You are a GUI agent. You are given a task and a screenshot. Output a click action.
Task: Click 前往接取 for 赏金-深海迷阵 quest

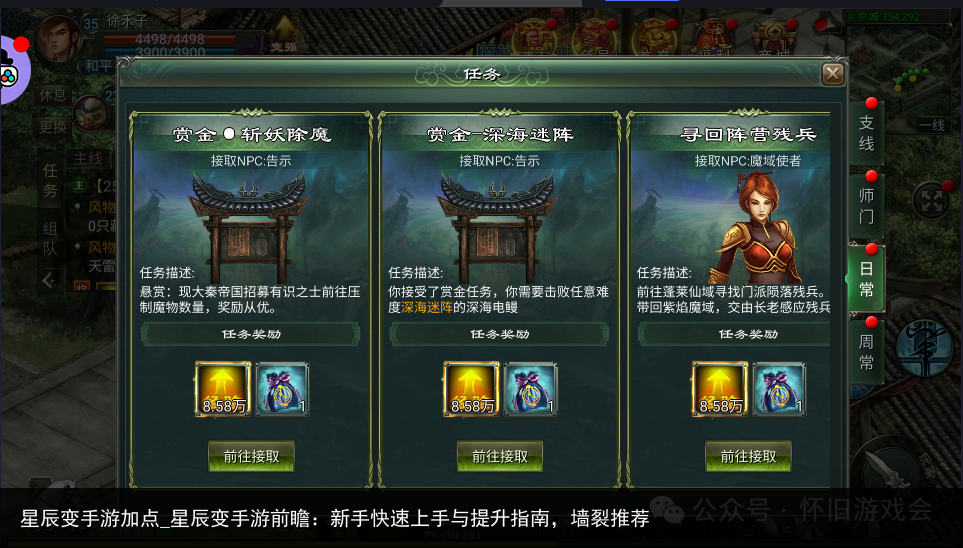500,456
